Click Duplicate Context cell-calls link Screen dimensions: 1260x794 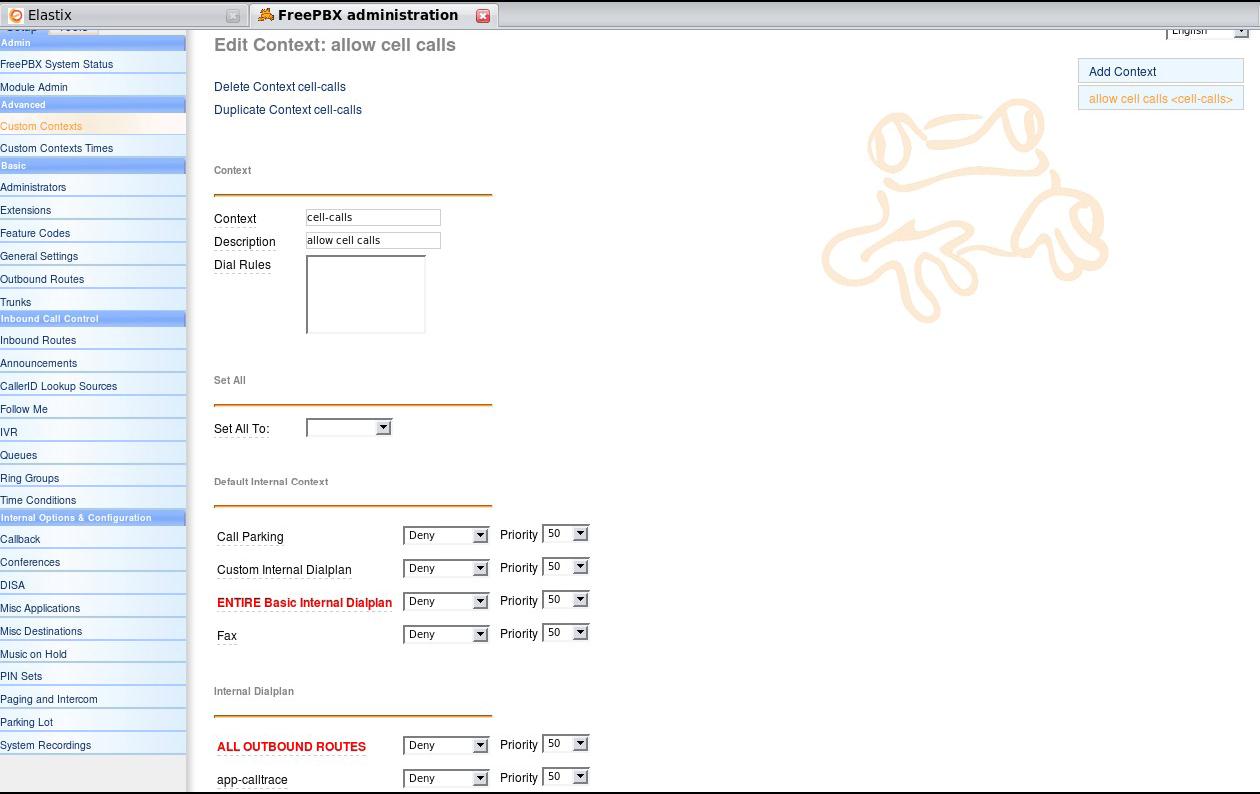288,110
